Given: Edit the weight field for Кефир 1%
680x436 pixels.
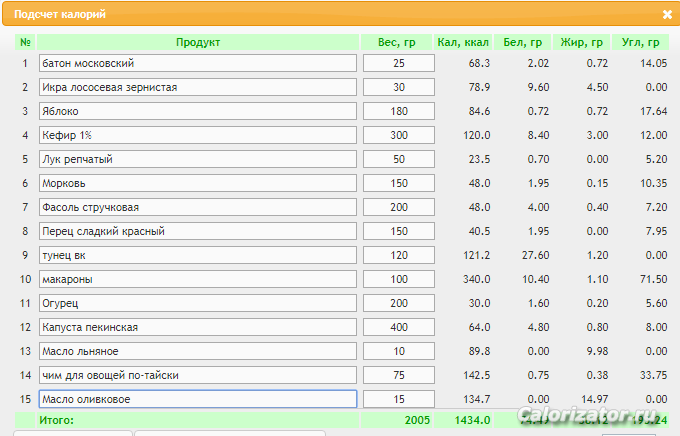Looking at the screenshot, I should [398, 135].
